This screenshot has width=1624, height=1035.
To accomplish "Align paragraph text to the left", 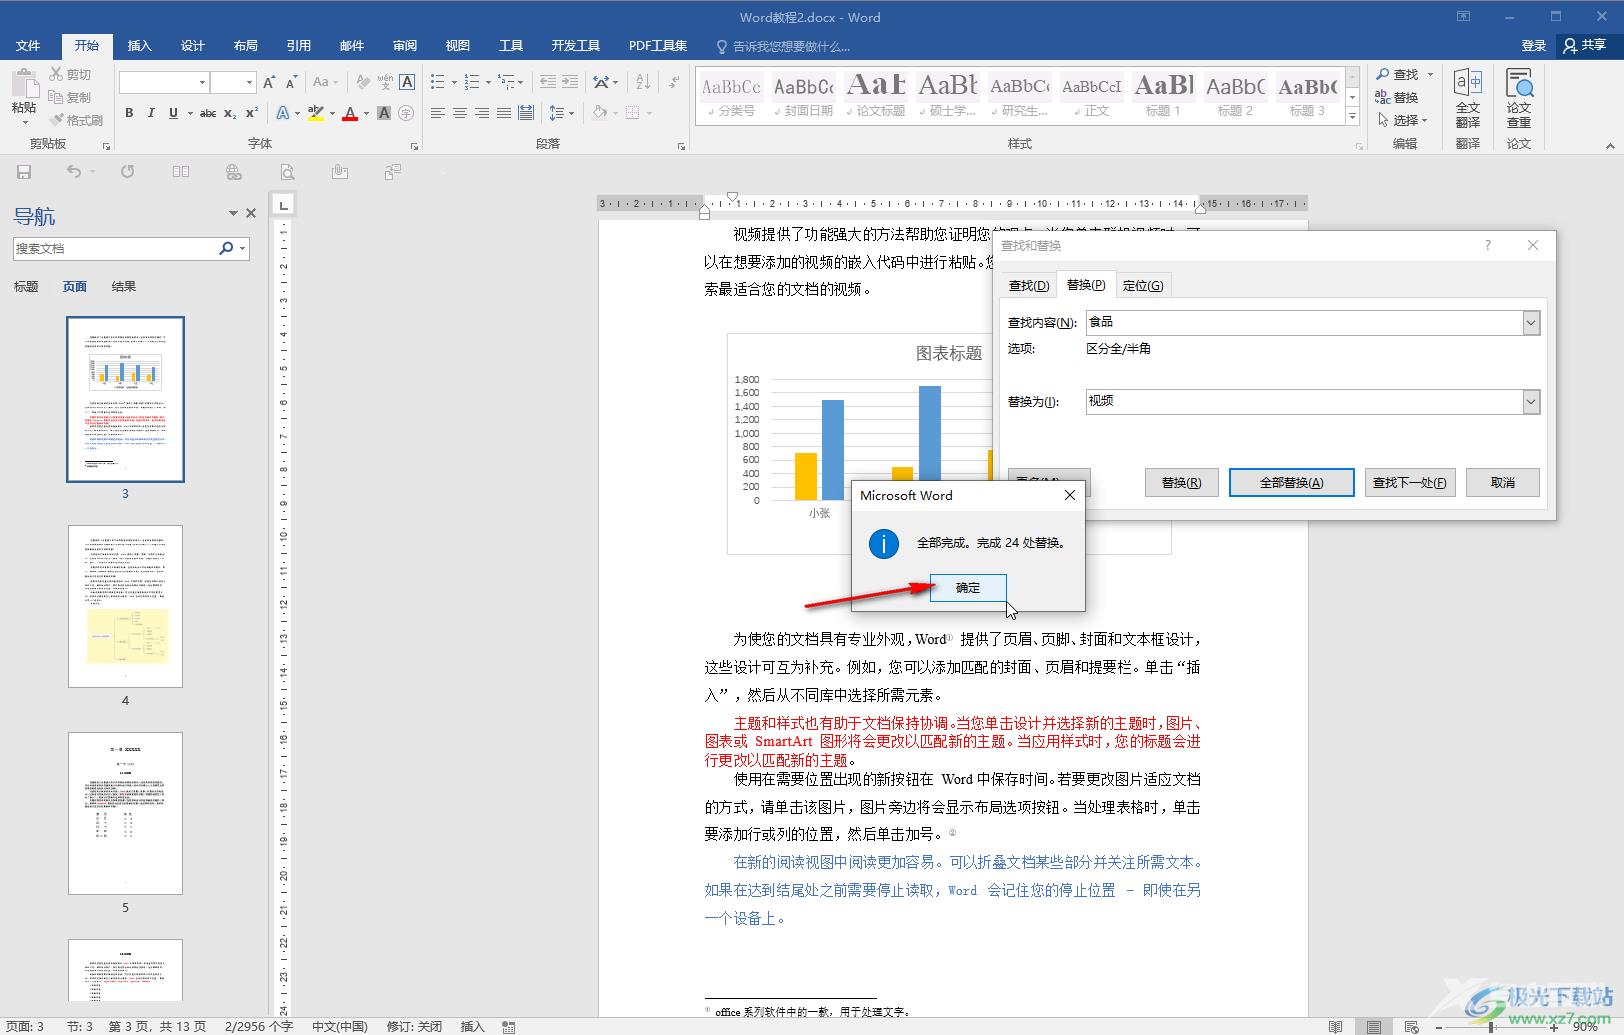I will [437, 113].
